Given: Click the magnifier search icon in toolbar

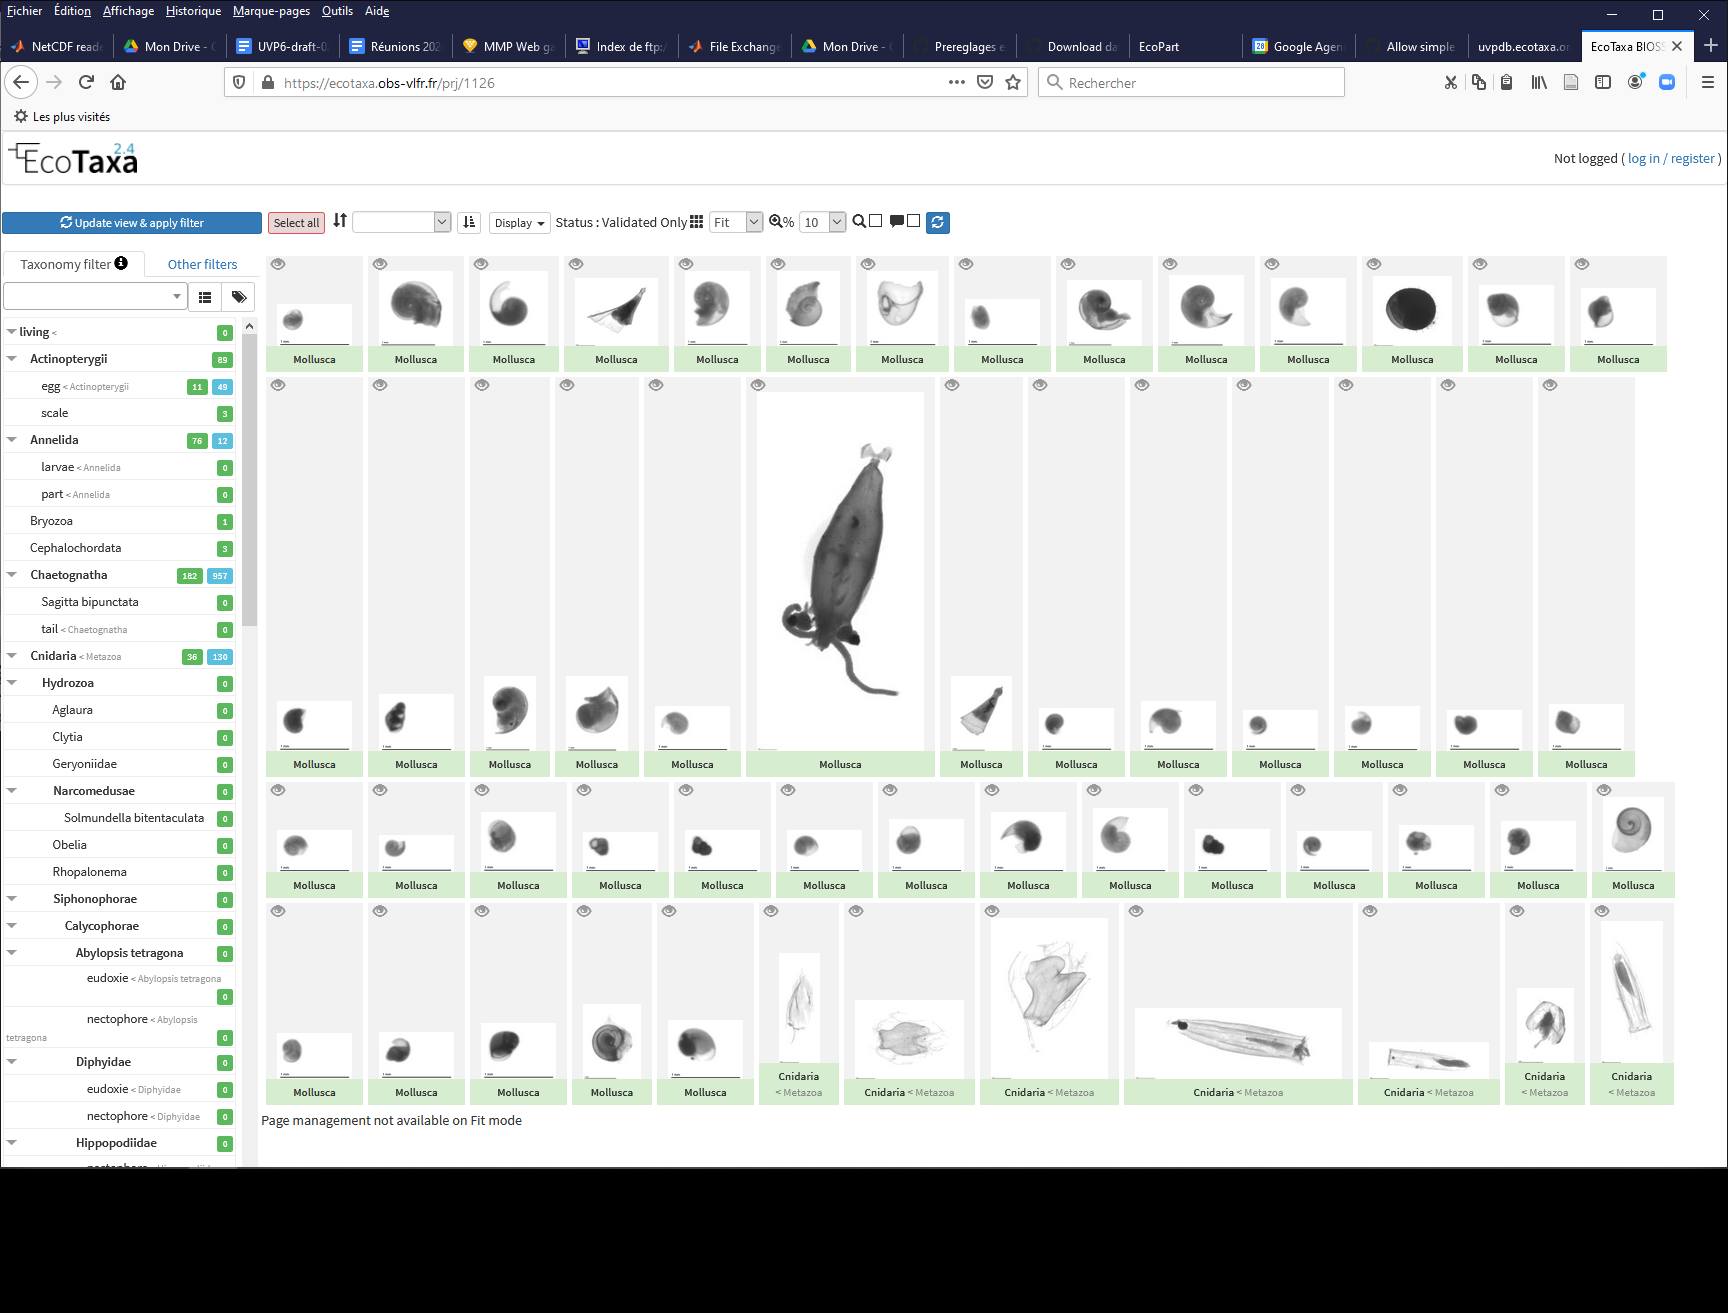Looking at the screenshot, I should tap(859, 222).
